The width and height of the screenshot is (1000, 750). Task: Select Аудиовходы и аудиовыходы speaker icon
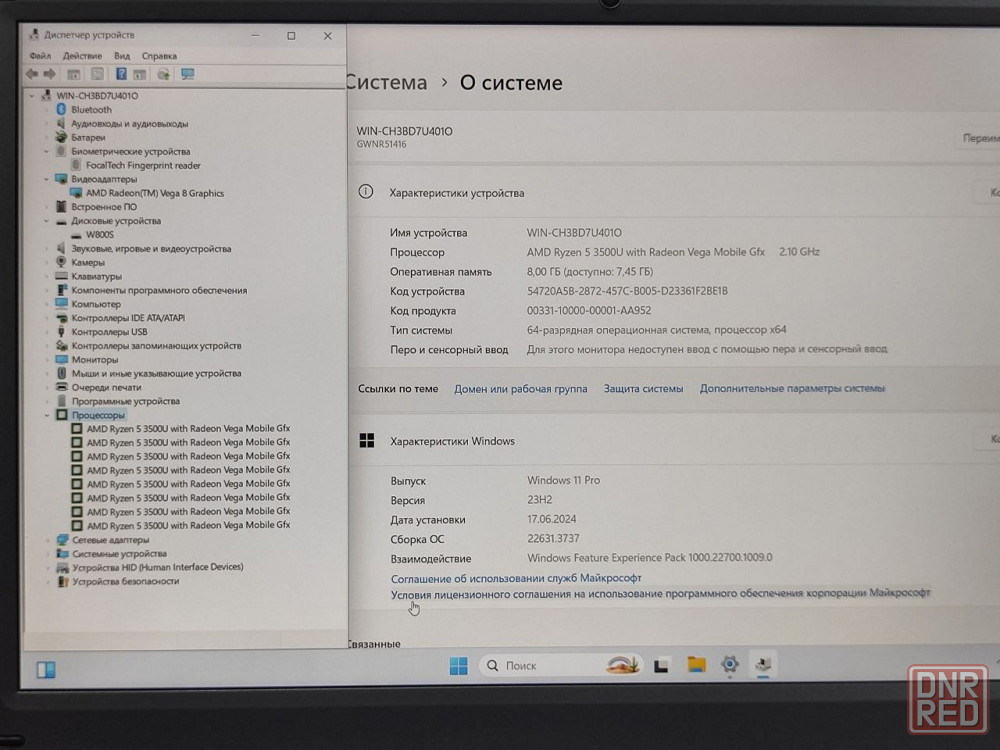pyautogui.click(x=61, y=123)
